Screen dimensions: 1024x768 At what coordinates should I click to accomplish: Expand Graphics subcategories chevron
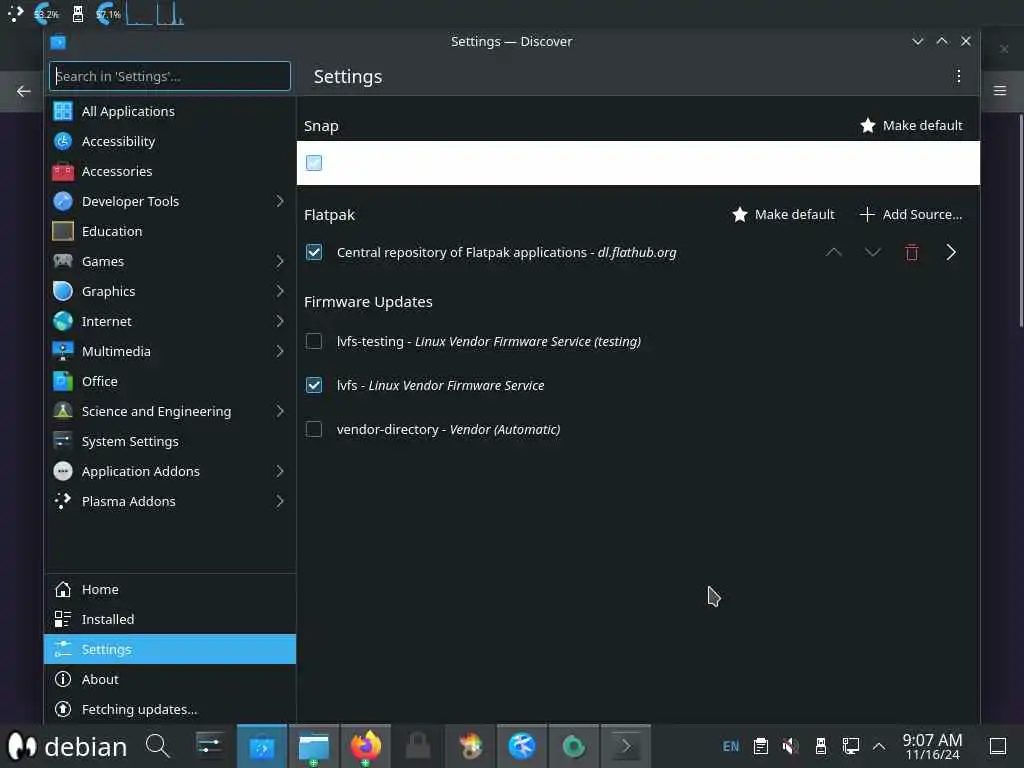(280, 291)
